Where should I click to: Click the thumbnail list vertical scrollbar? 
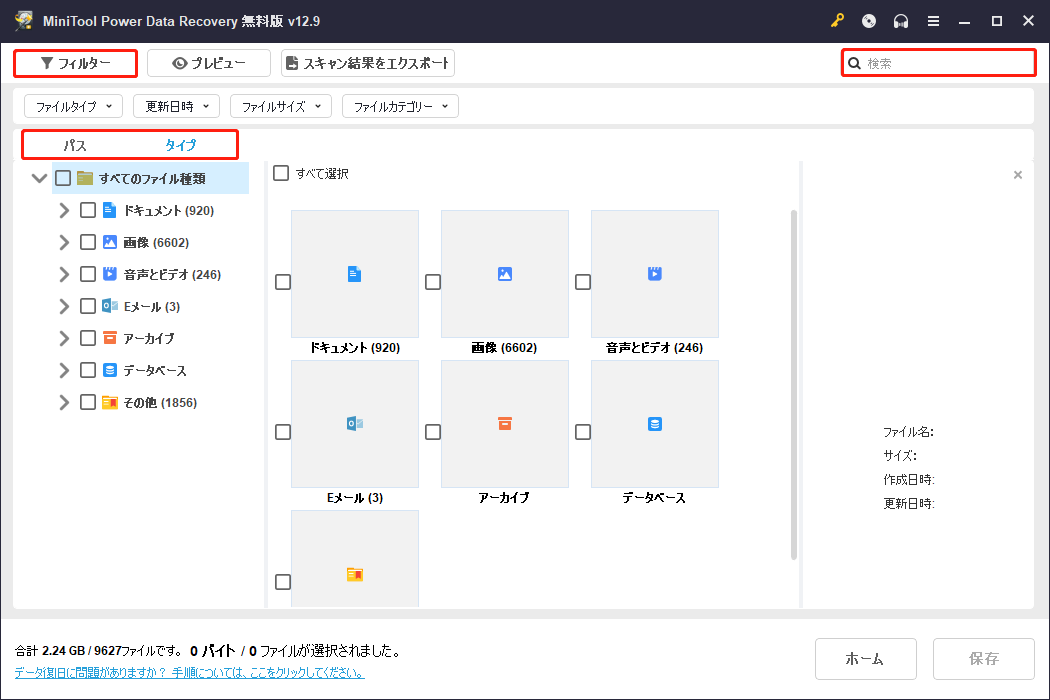(x=794, y=384)
